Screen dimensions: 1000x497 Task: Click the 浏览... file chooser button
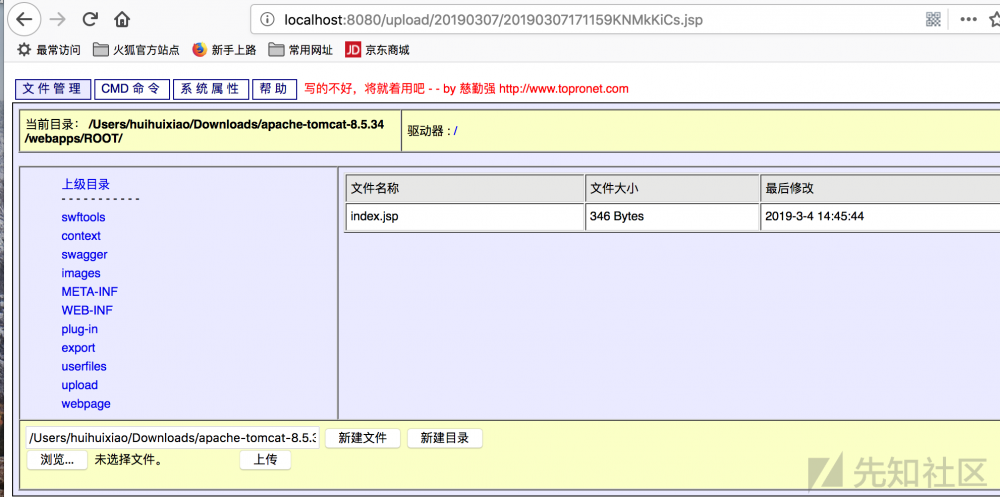pos(57,459)
